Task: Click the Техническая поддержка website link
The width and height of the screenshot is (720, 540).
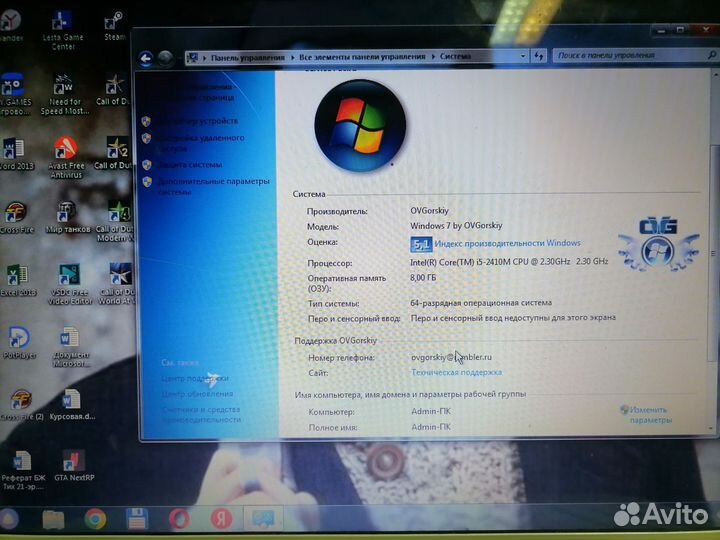Action: pos(456,372)
